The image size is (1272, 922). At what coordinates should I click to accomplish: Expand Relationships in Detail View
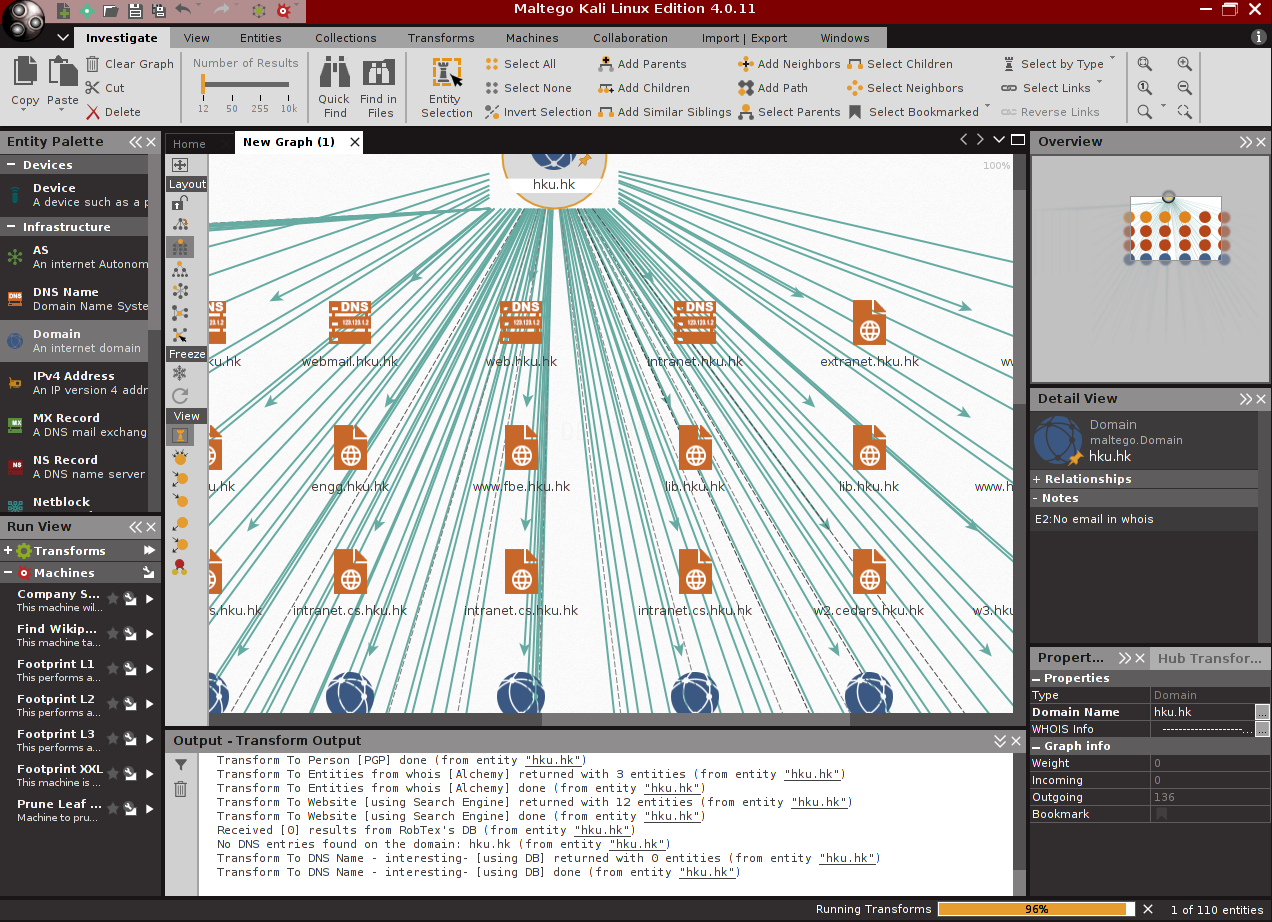pyautogui.click(x=1037, y=479)
